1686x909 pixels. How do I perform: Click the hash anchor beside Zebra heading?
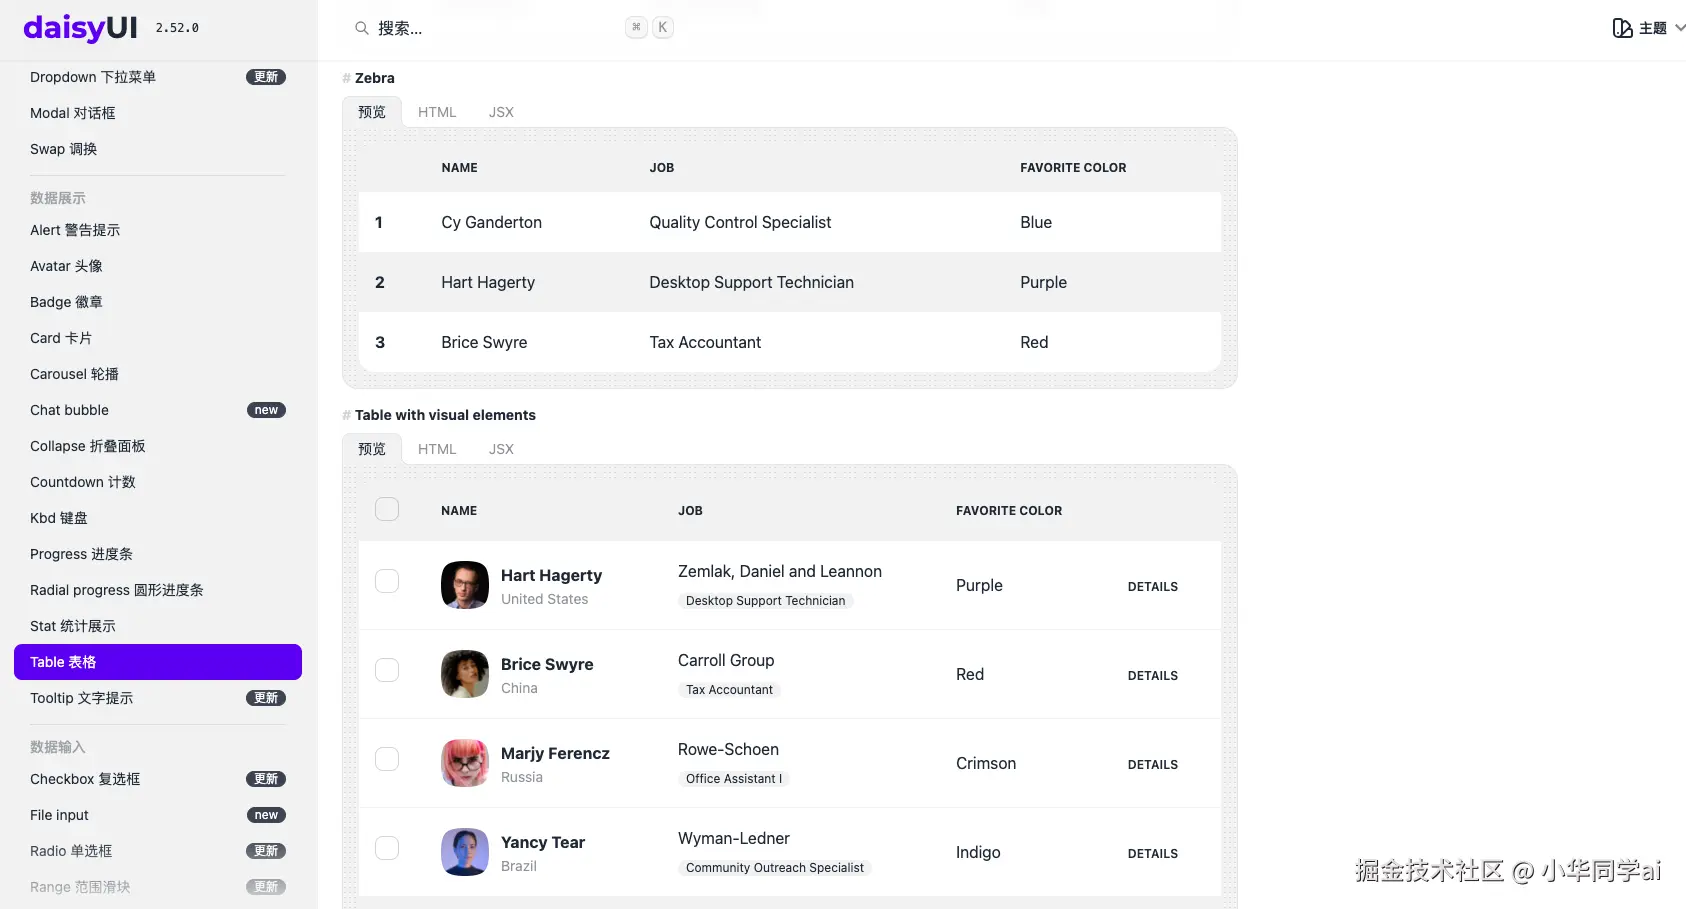(346, 78)
